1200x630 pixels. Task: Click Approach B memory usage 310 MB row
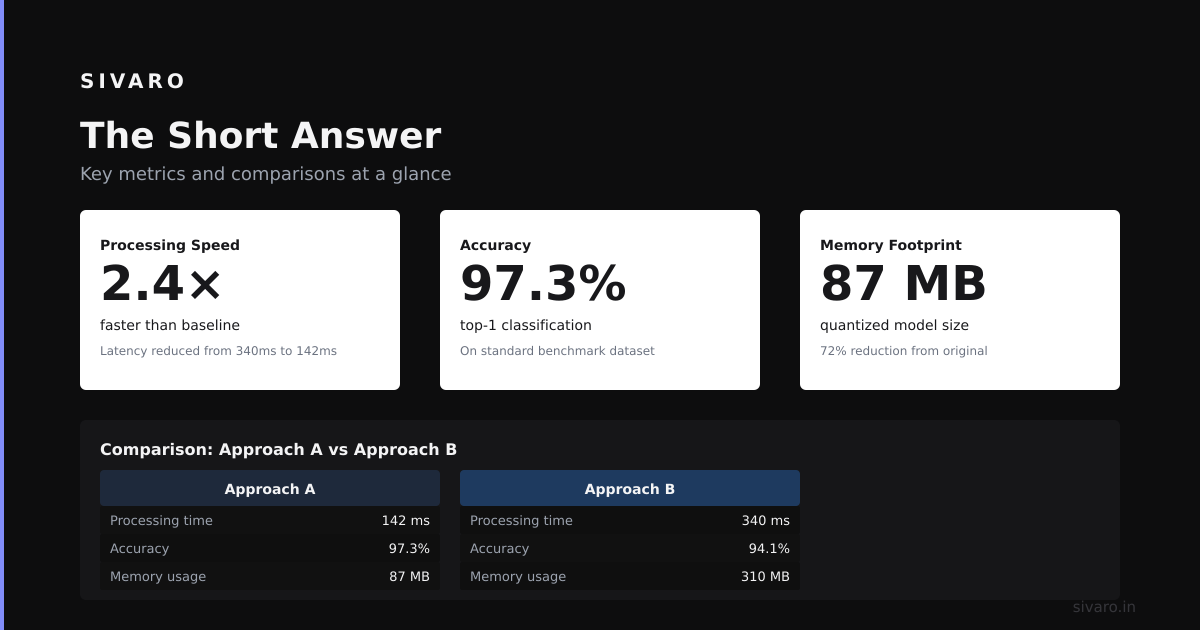click(630, 576)
